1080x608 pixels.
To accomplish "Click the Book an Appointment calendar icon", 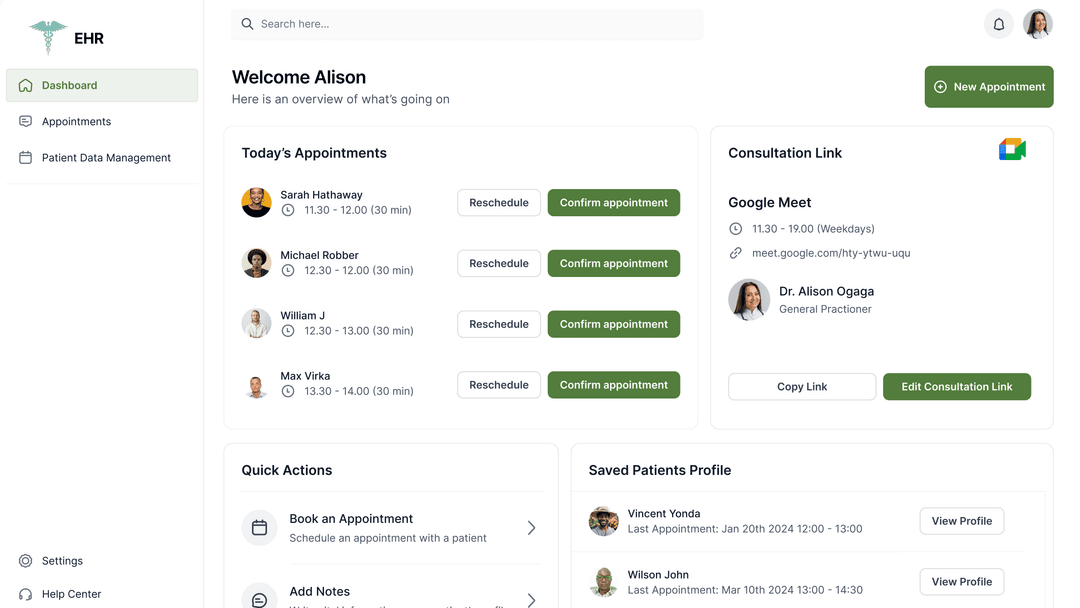I will 259,528.
